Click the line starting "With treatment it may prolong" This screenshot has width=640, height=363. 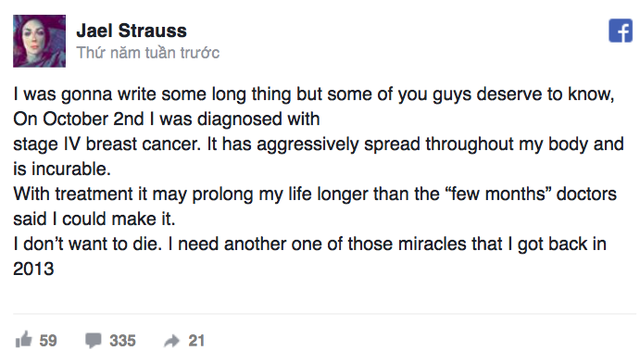point(315,194)
